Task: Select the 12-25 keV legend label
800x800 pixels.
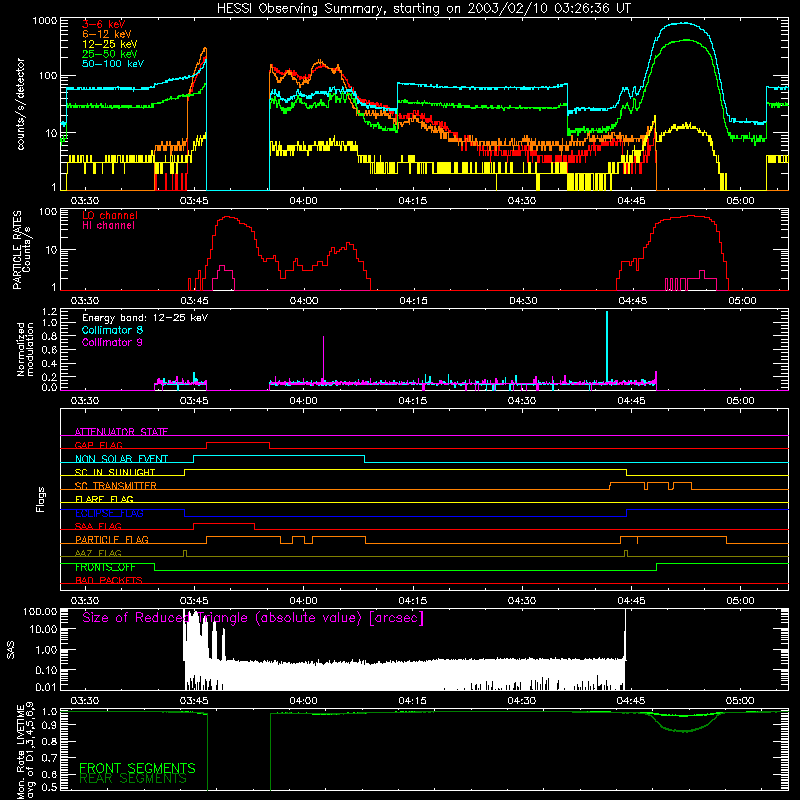Action: 109,44
